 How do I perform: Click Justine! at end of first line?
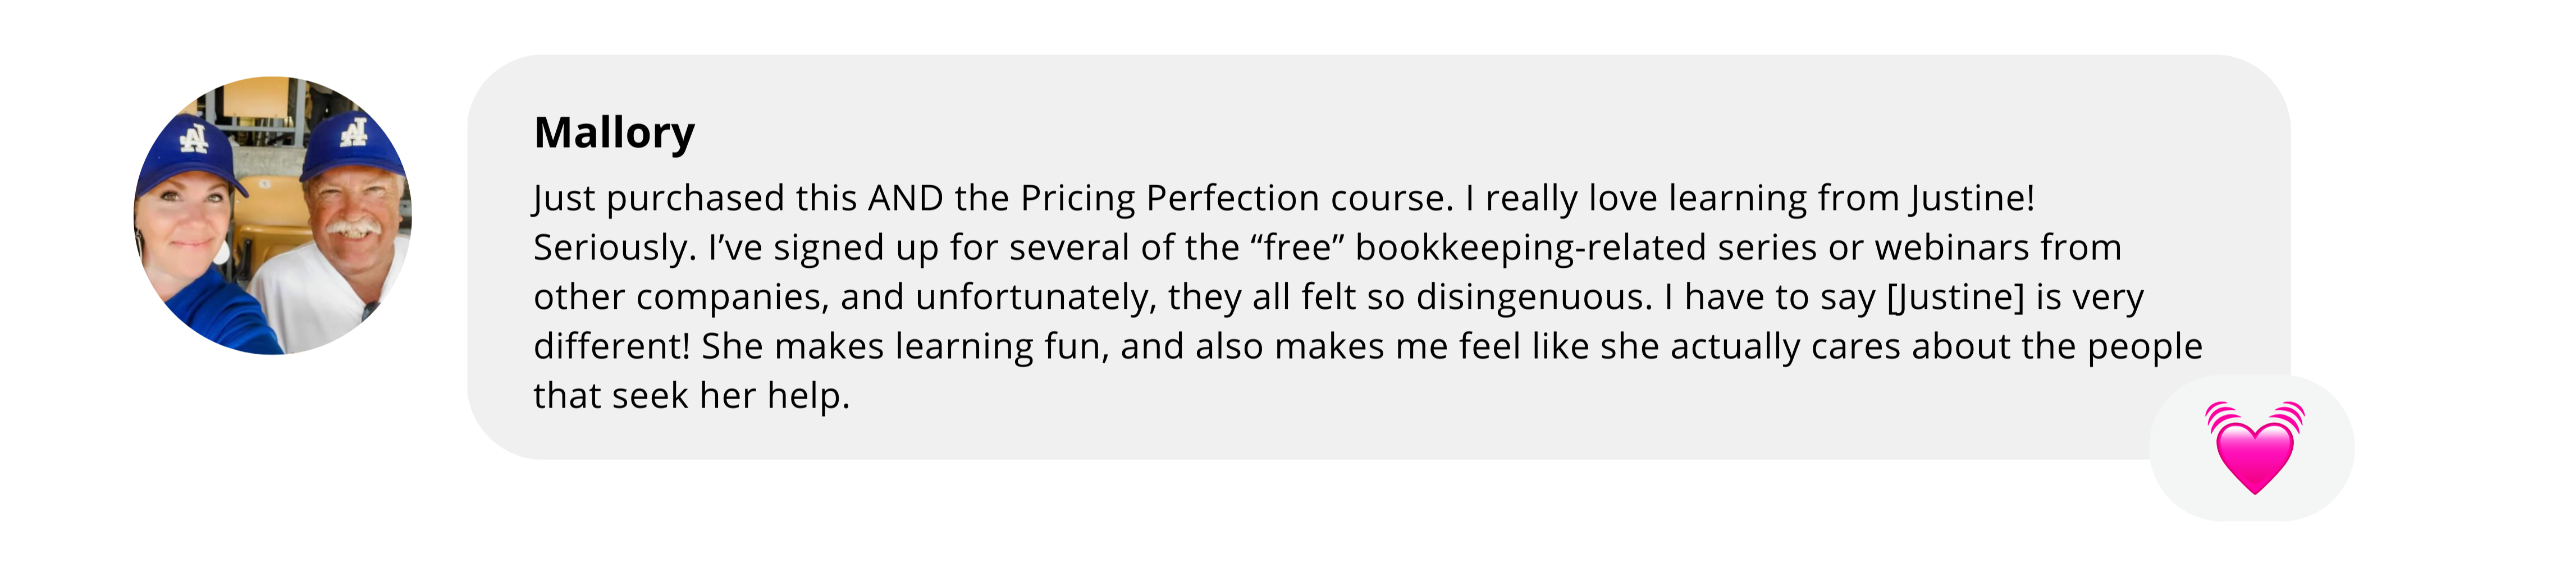point(1971,198)
